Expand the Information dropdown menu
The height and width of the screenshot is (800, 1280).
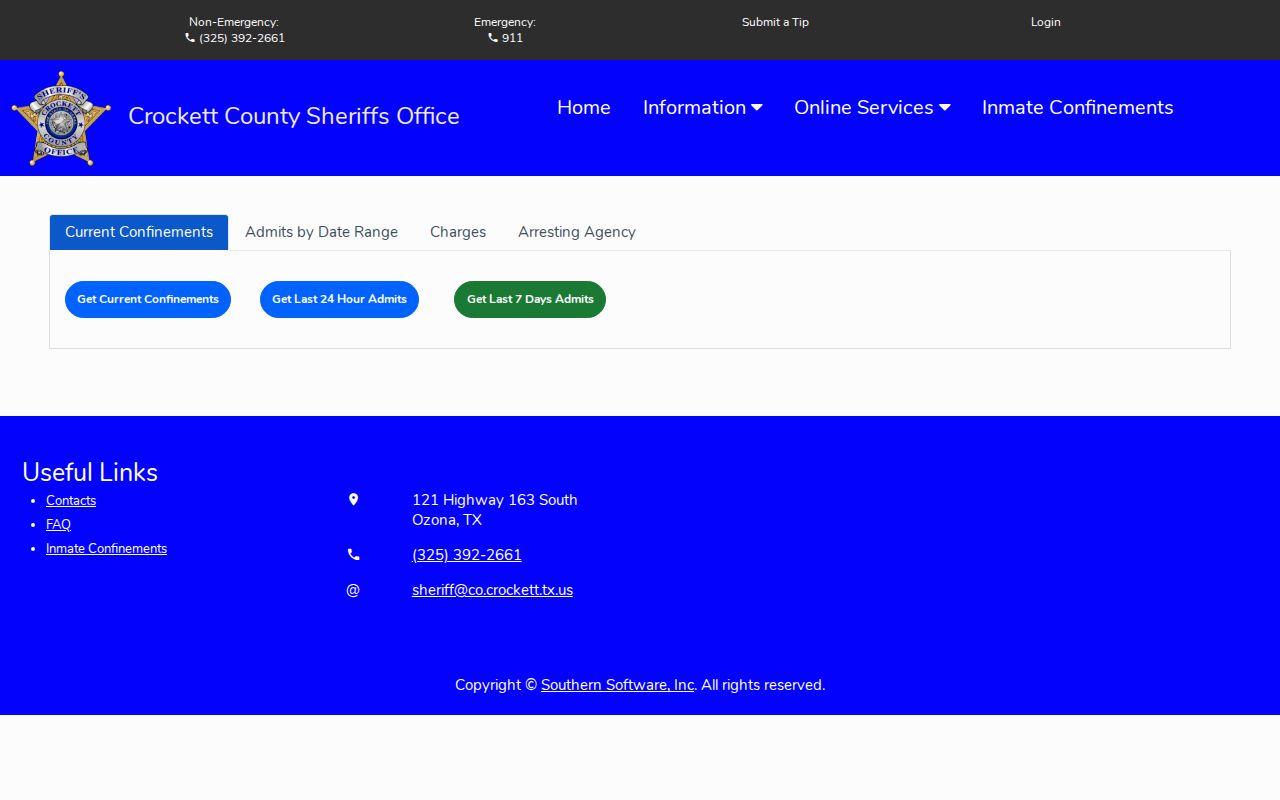point(703,108)
